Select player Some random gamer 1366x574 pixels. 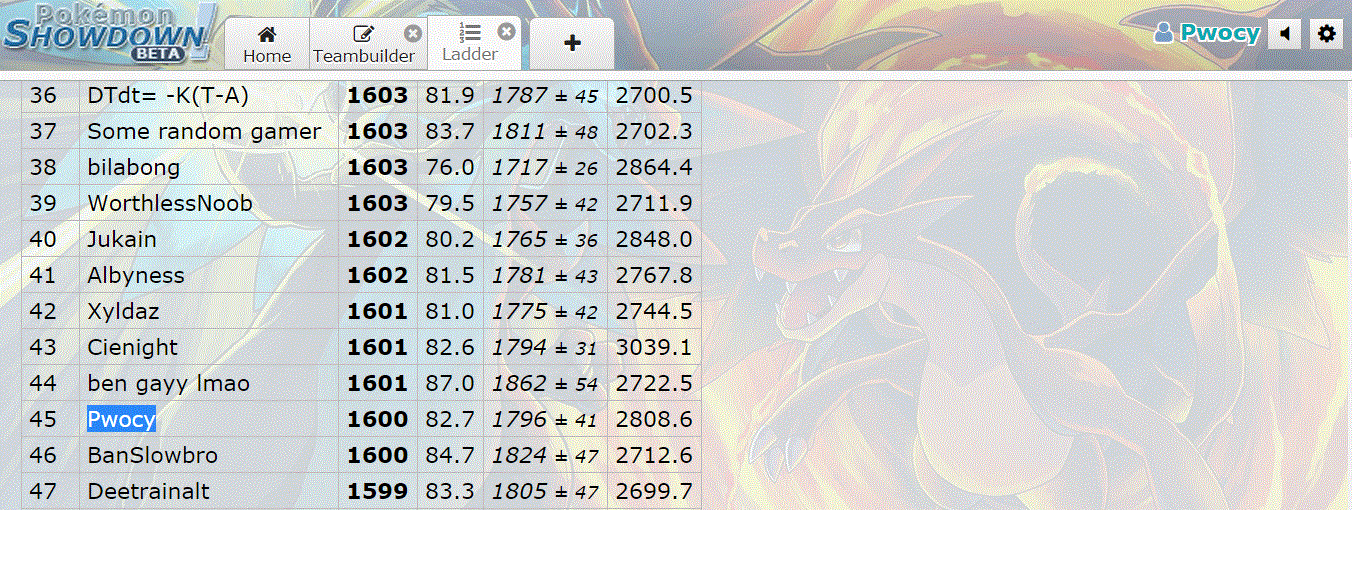tap(204, 132)
